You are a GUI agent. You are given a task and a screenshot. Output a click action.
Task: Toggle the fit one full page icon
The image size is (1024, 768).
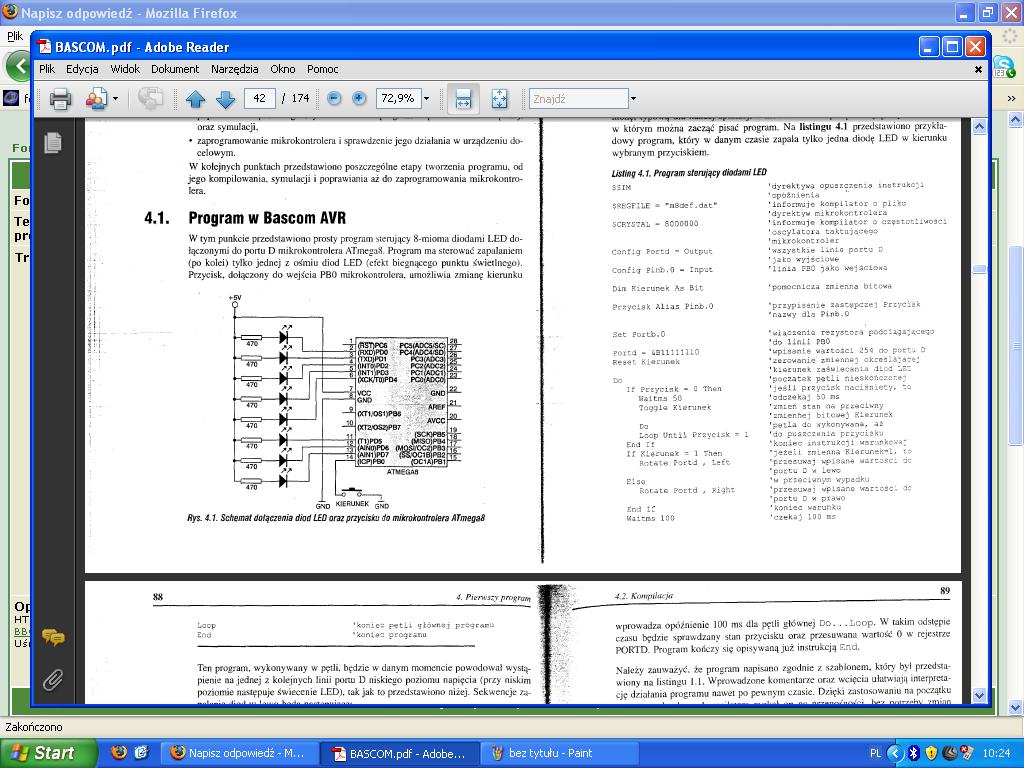499,99
